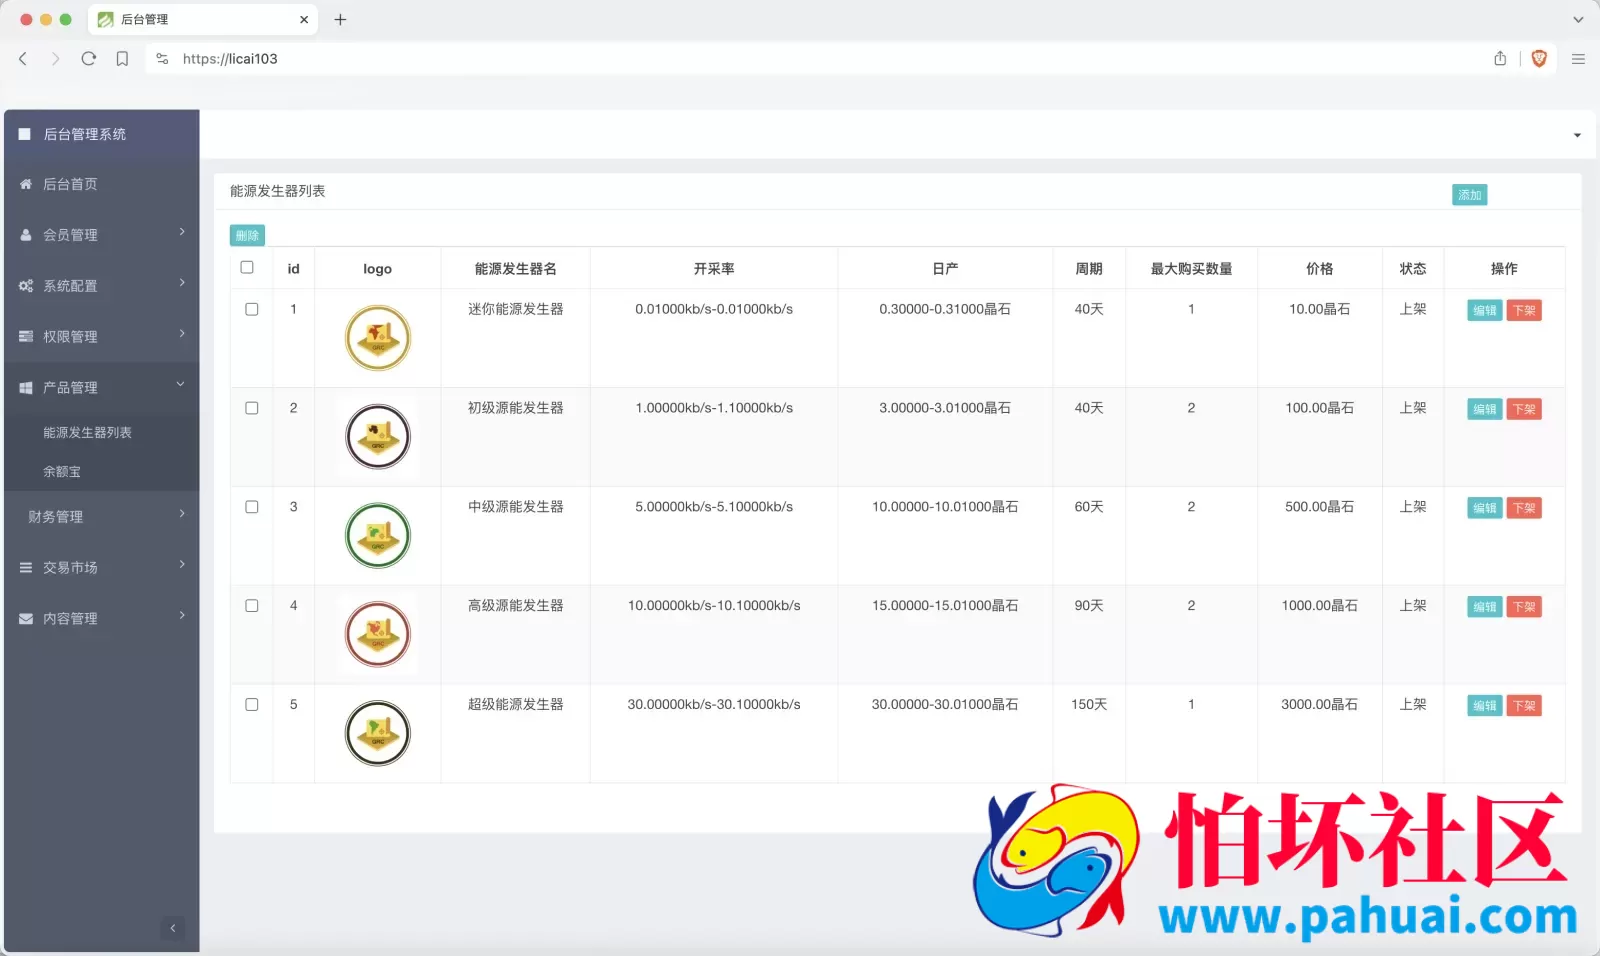This screenshot has width=1600, height=956.
Task: Click the icon beside 权限管理
Action: 26,337
